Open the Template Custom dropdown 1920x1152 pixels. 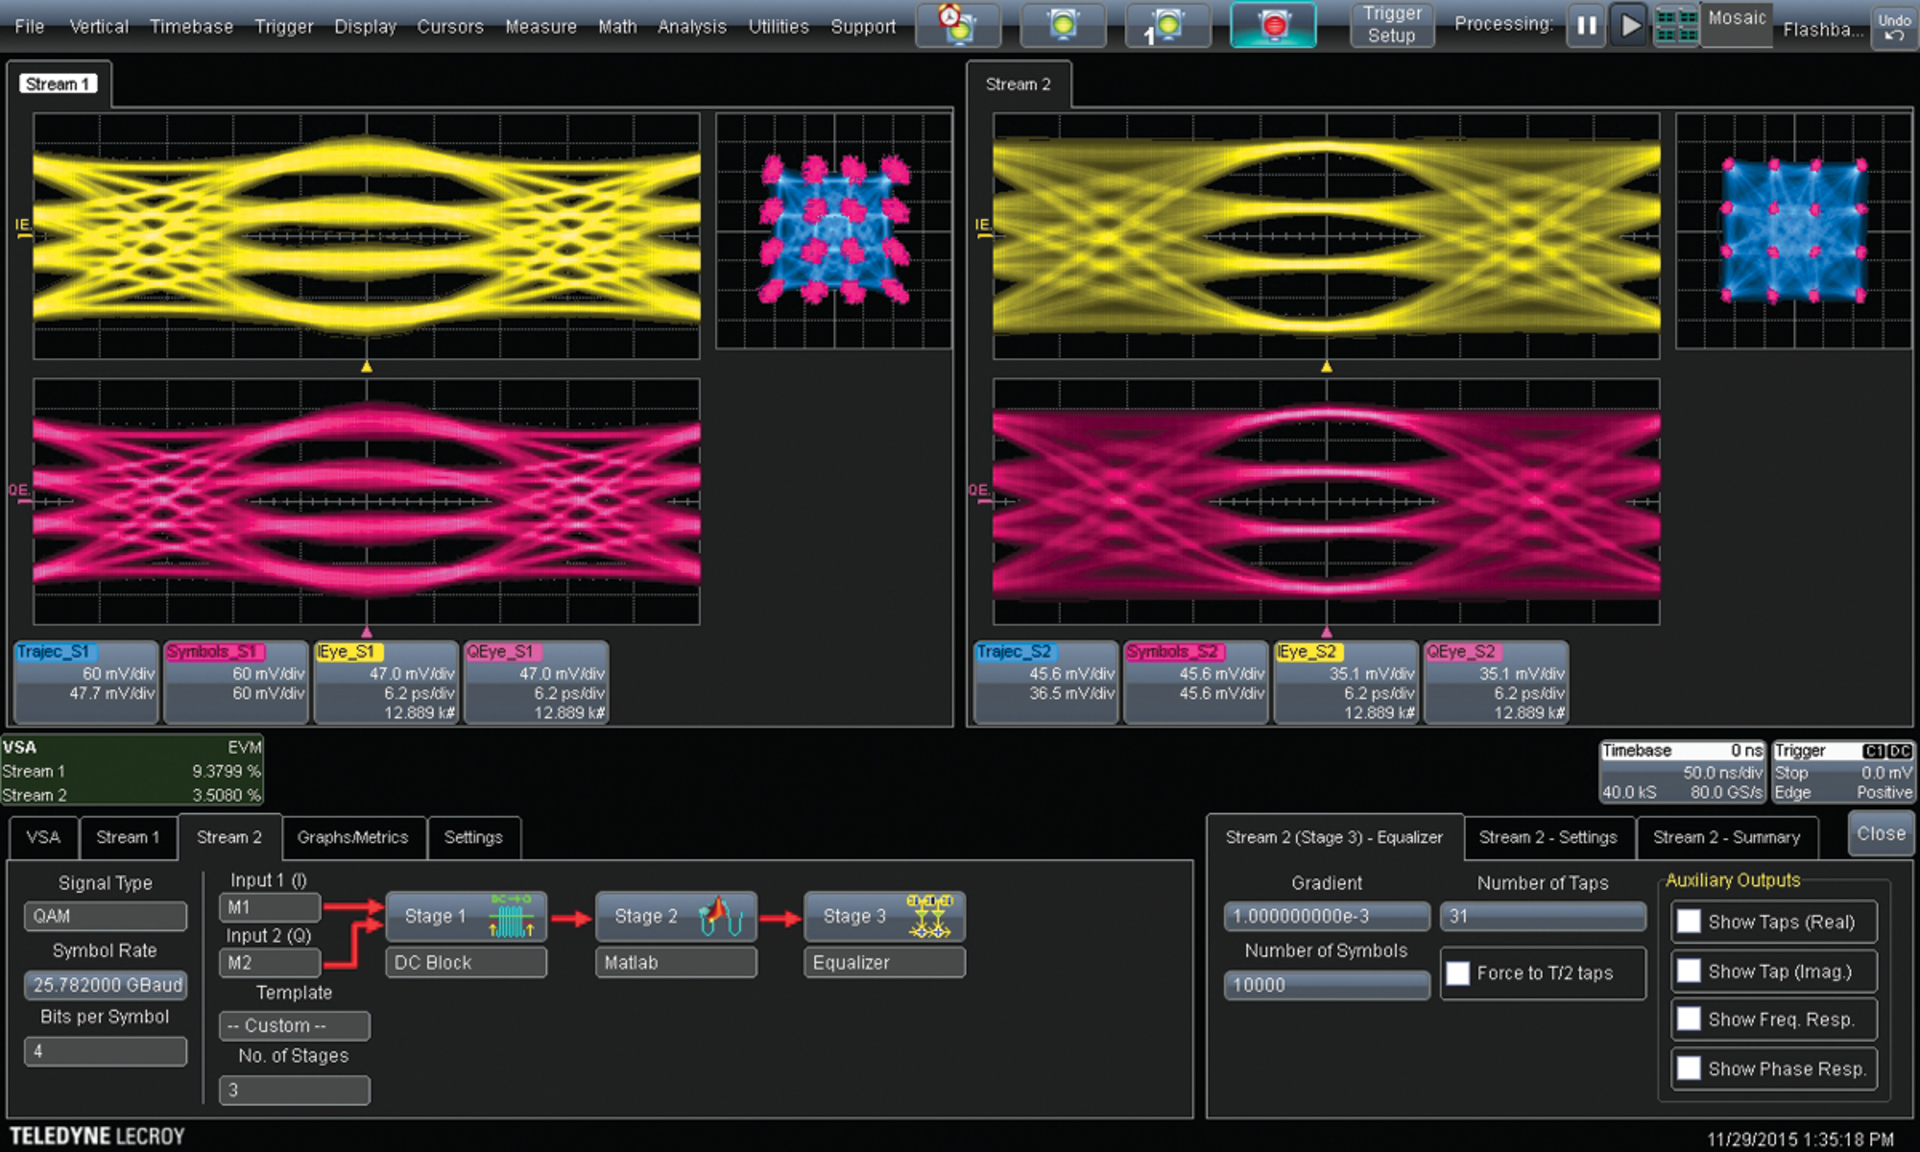pos(294,1026)
